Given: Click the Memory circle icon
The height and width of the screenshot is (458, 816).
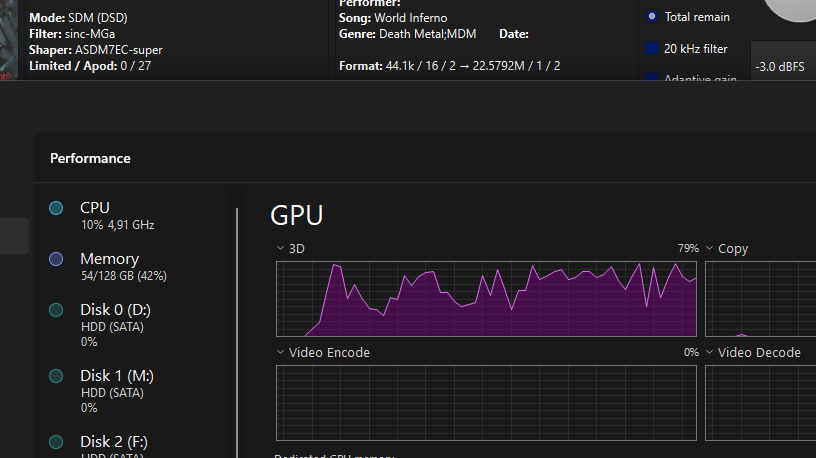Looking at the screenshot, I should click(x=56, y=259).
